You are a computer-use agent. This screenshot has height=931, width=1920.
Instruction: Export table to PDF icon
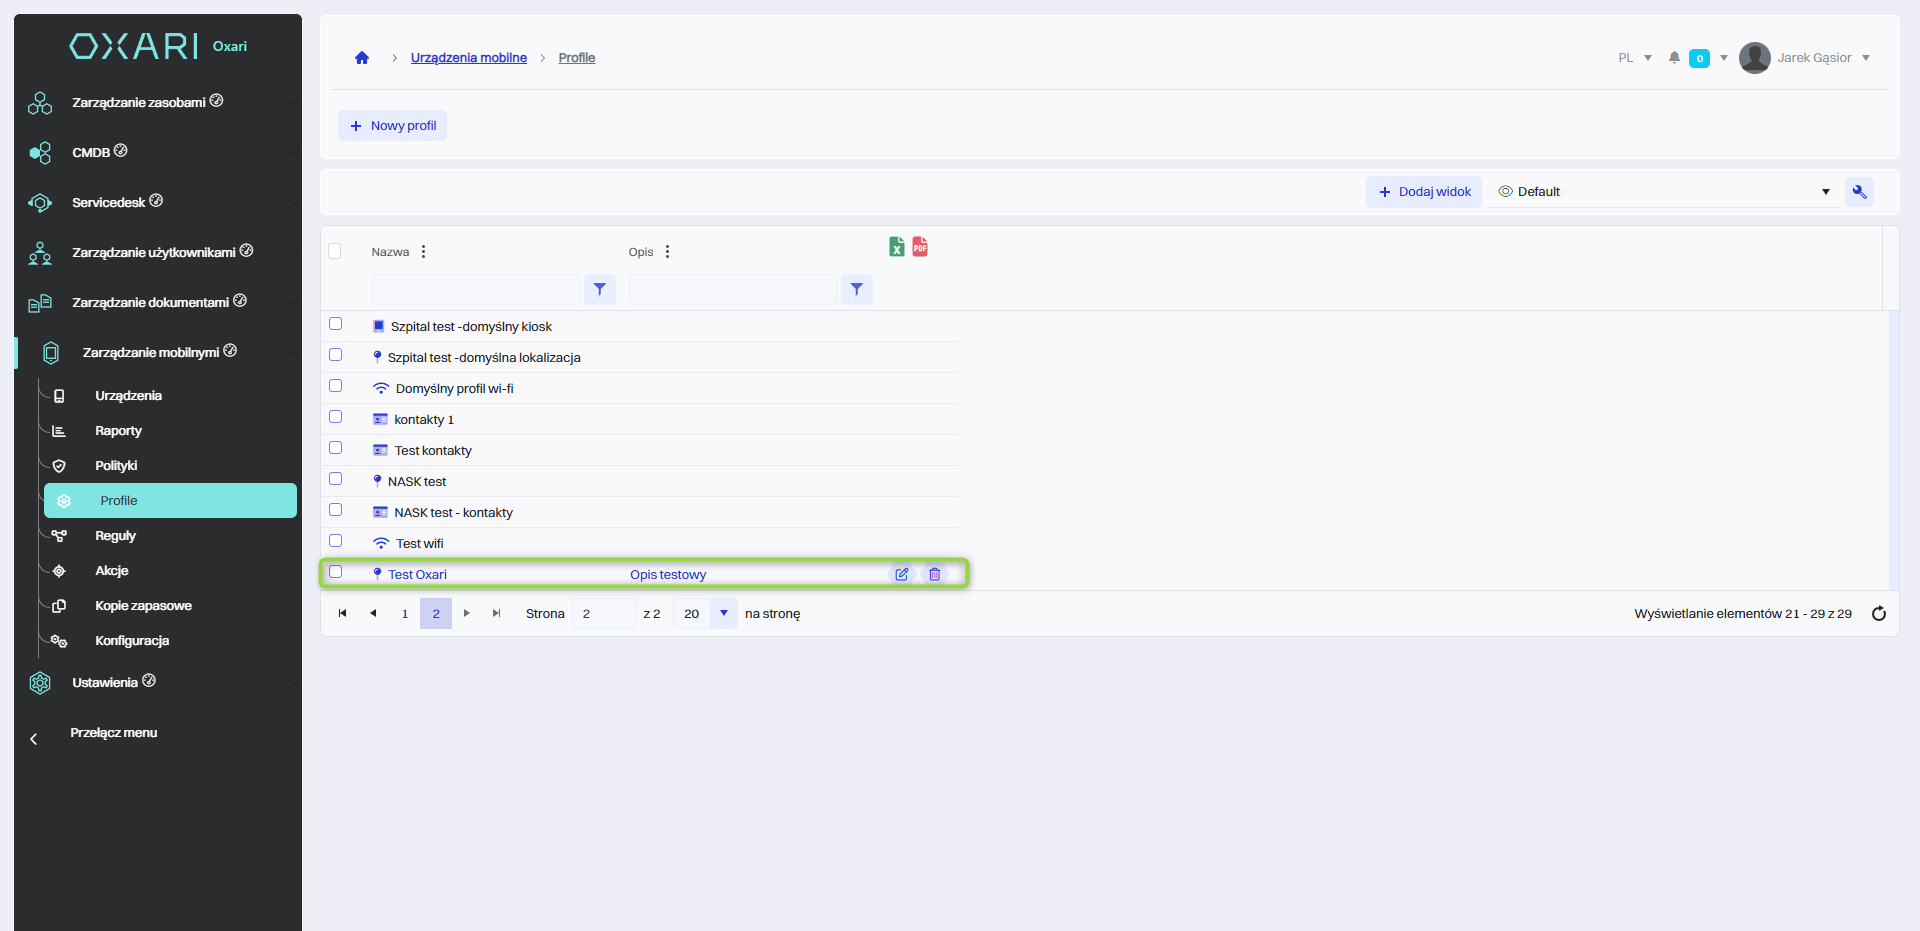click(x=920, y=247)
